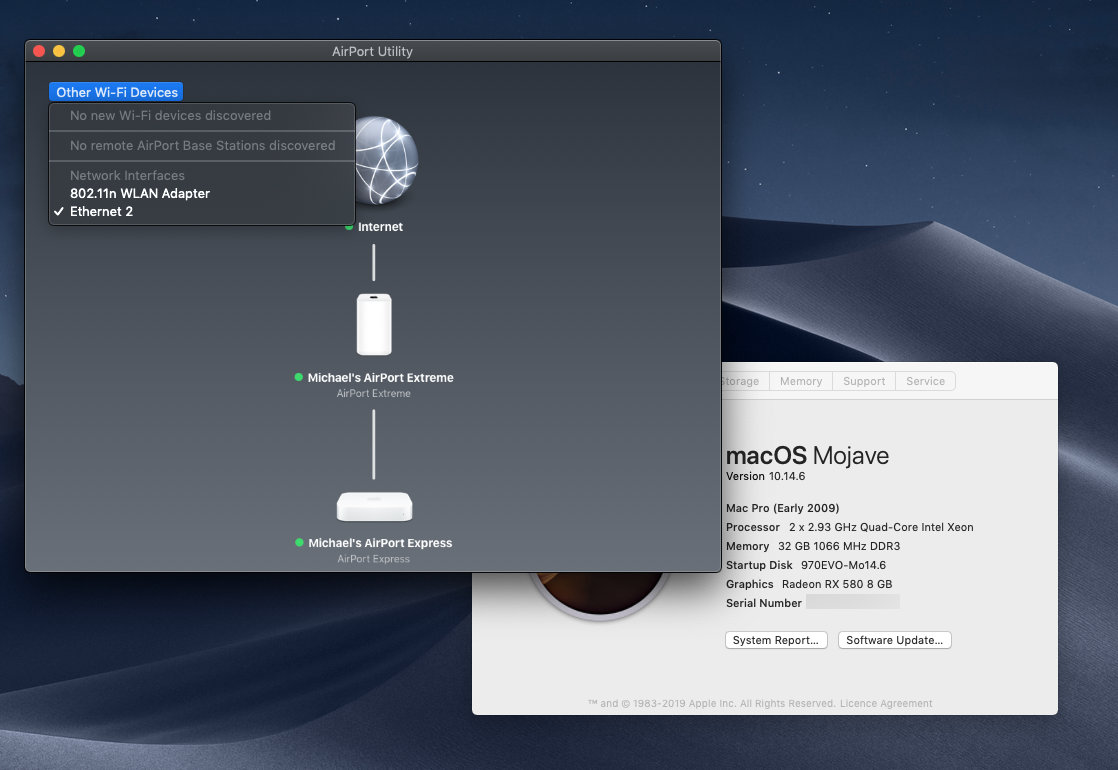Screen dimensions: 1118x770
Task: Click the Internet globe icon
Action: tap(386, 161)
